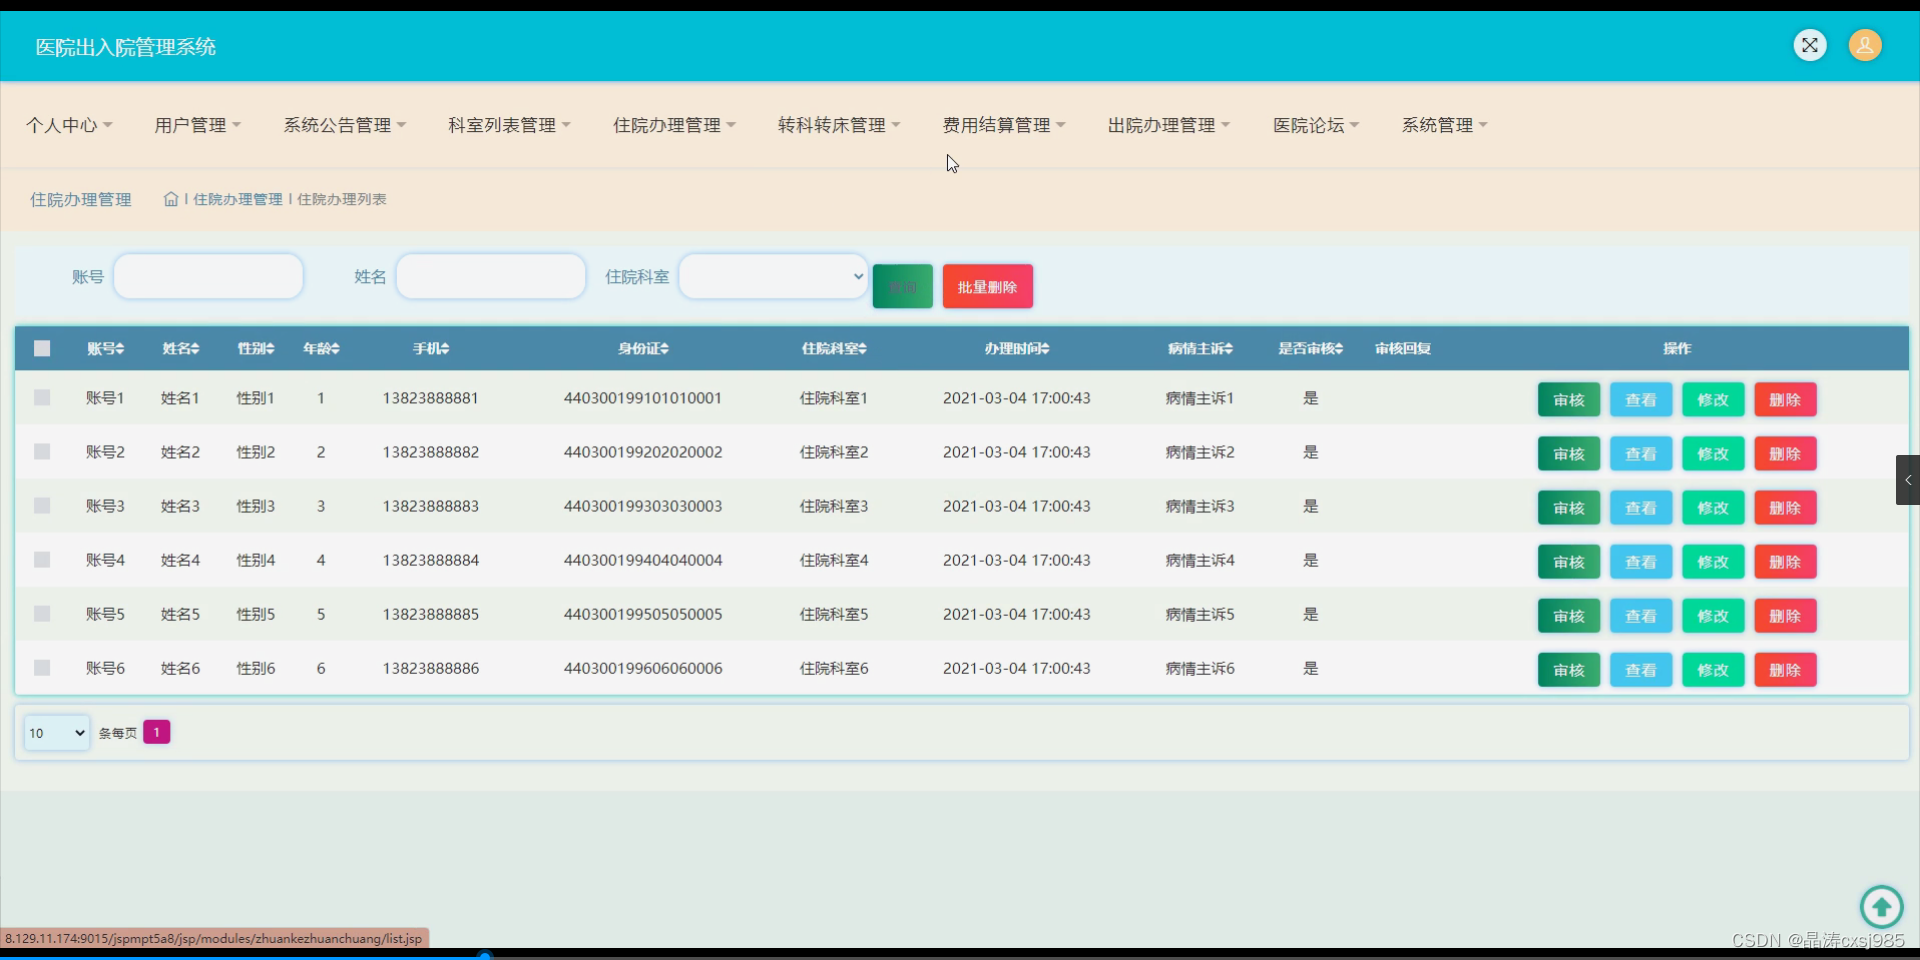Click 删除 for the 账号6 row

tap(1785, 670)
